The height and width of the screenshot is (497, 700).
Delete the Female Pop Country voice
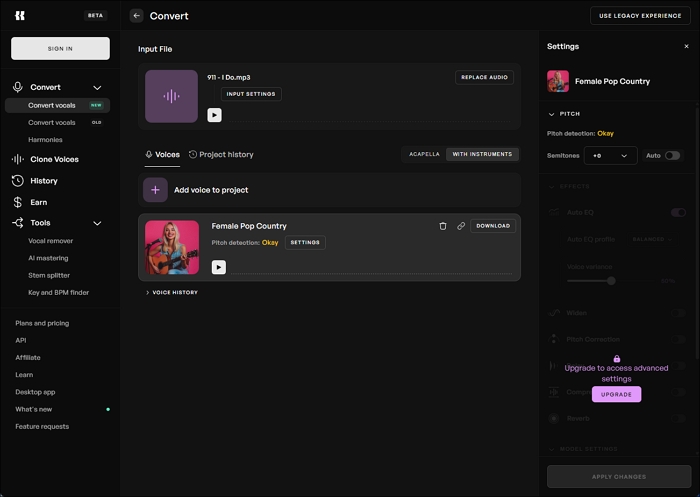point(443,226)
